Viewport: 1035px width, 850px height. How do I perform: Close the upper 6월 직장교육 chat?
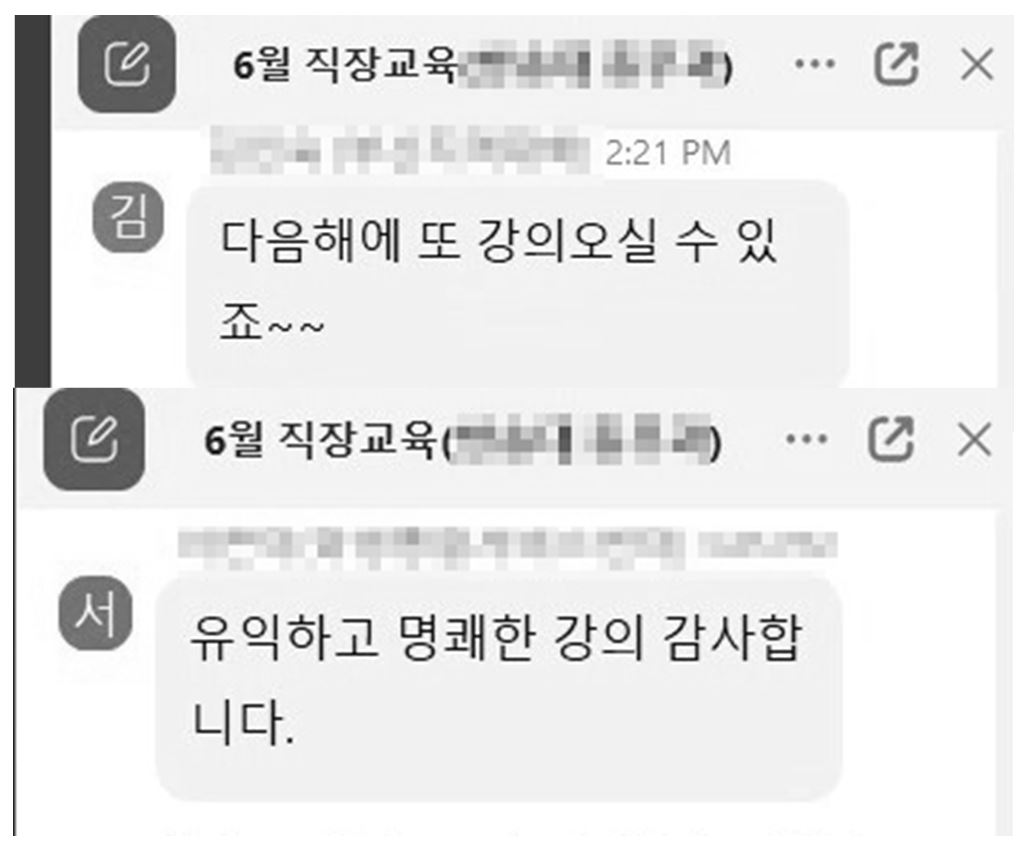977,65
